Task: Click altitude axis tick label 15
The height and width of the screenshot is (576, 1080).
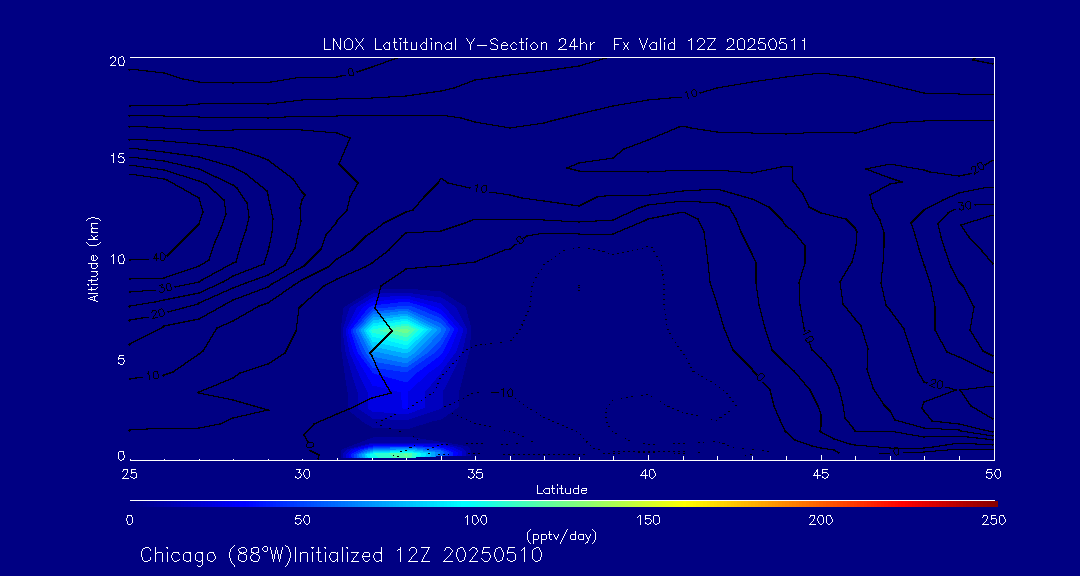Action: (x=117, y=158)
